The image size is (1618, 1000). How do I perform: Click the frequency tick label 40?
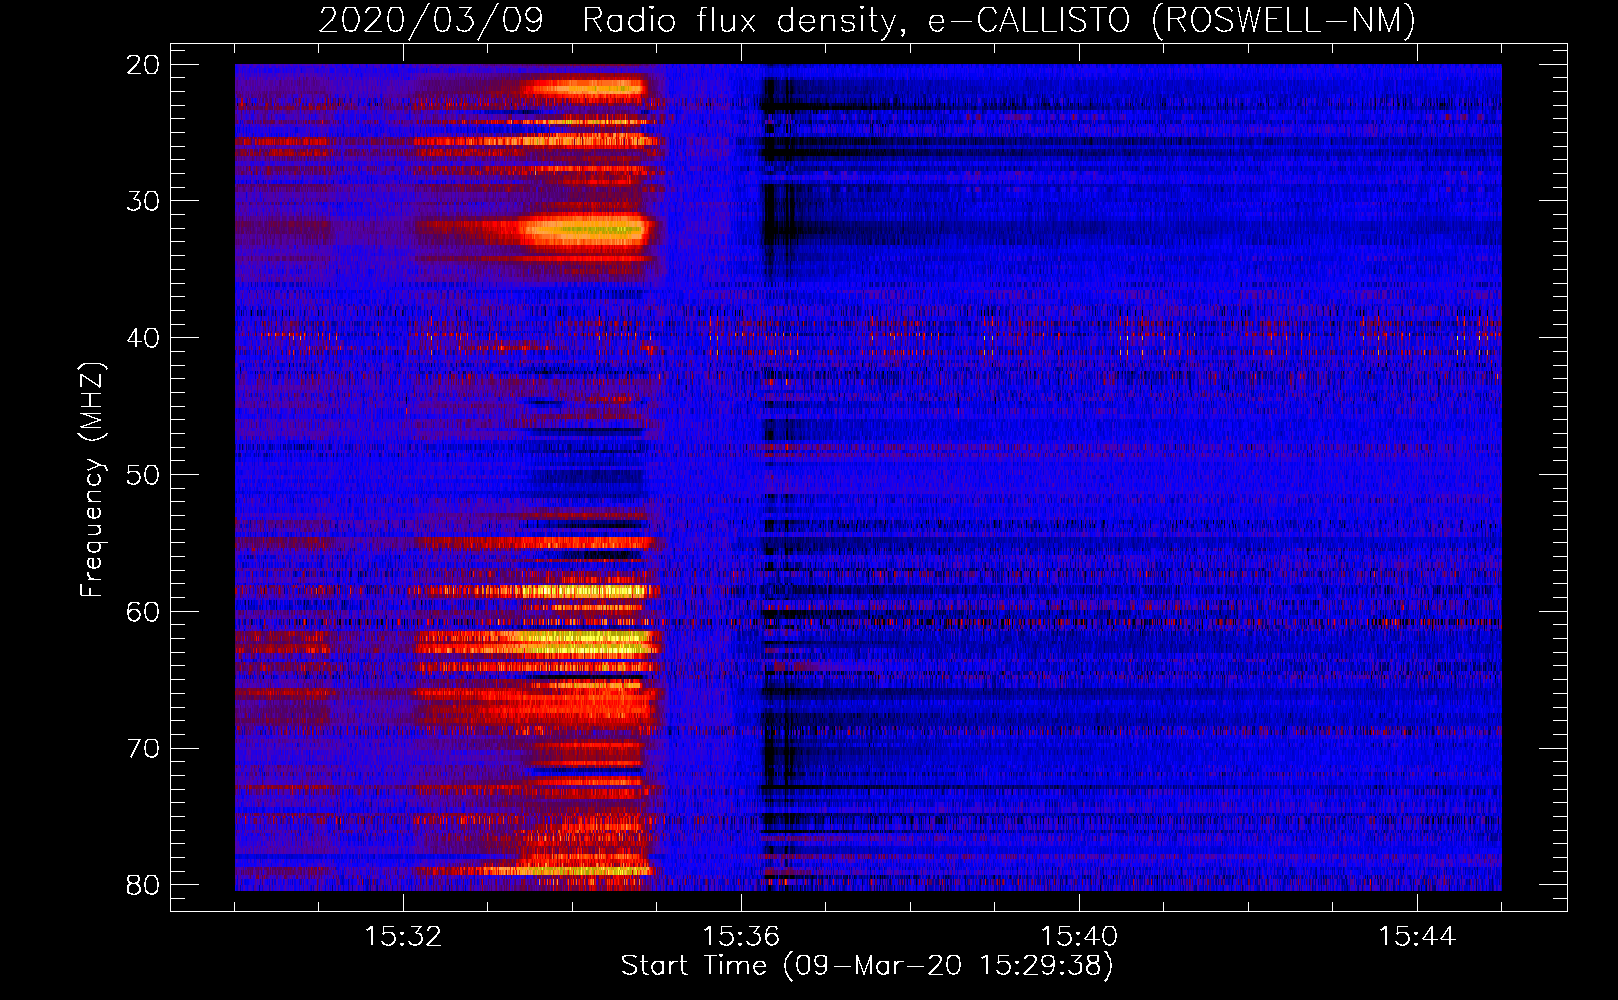[144, 338]
